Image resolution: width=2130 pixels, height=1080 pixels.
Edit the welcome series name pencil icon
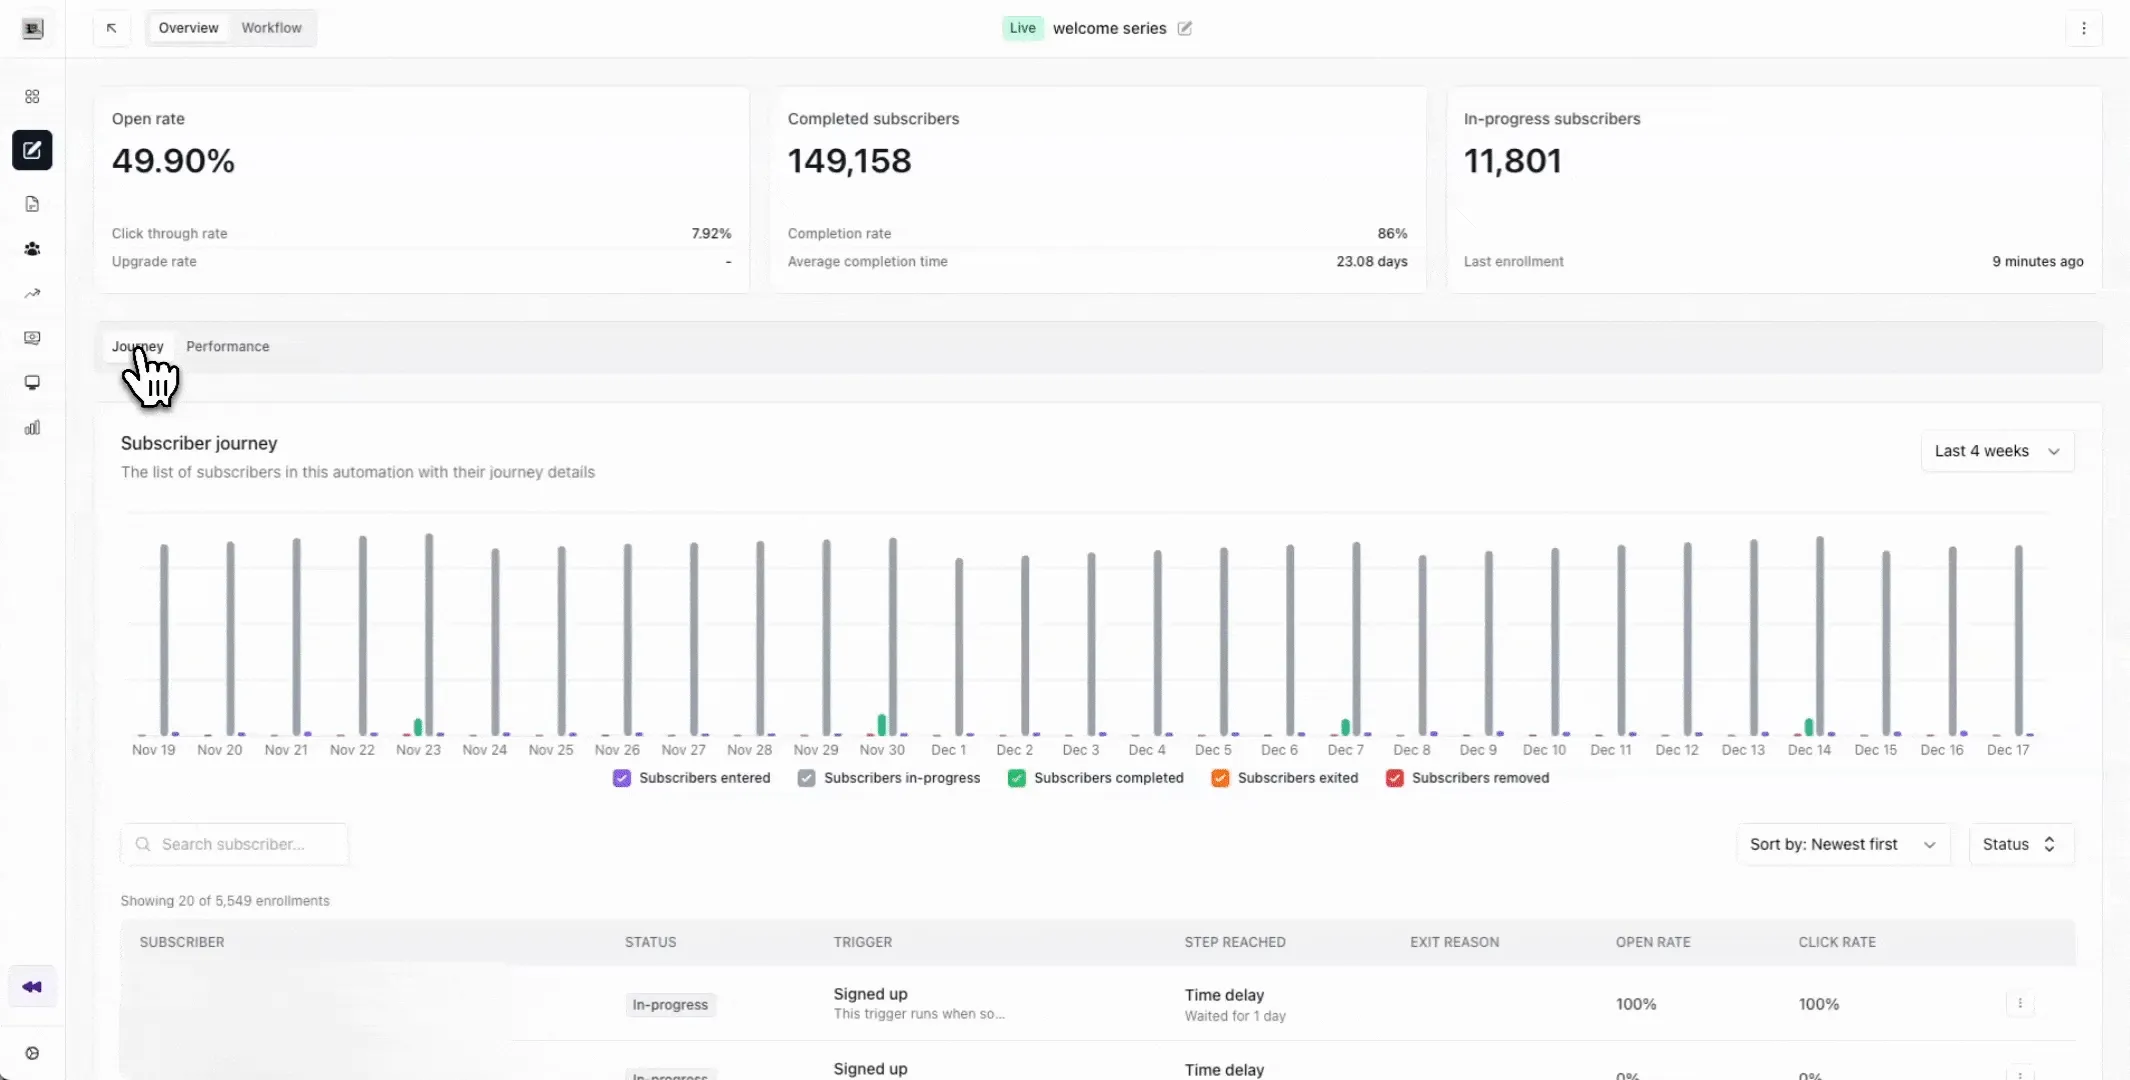1185,28
